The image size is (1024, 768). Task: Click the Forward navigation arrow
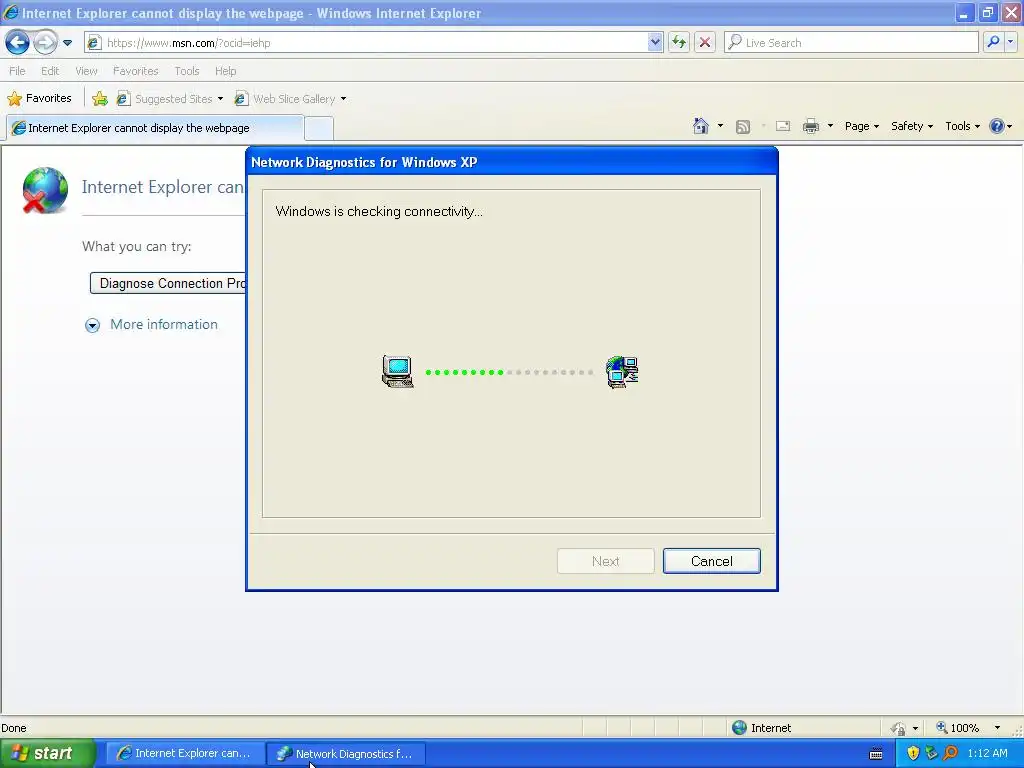pyautogui.click(x=45, y=43)
